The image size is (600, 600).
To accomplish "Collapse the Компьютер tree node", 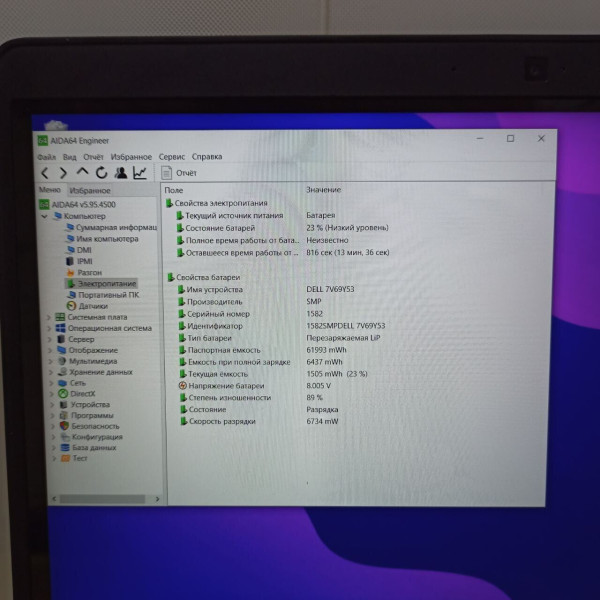I will pyautogui.click(x=44, y=216).
